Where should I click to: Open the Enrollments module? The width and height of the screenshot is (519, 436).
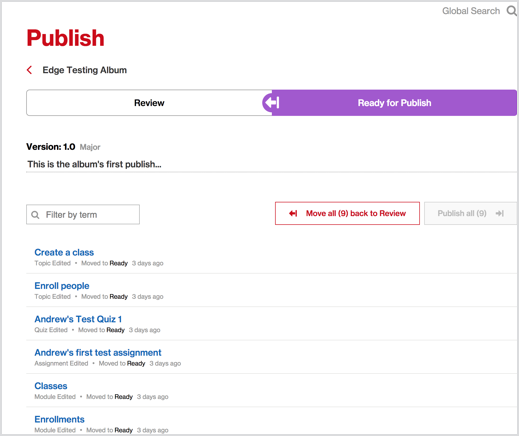(x=59, y=419)
